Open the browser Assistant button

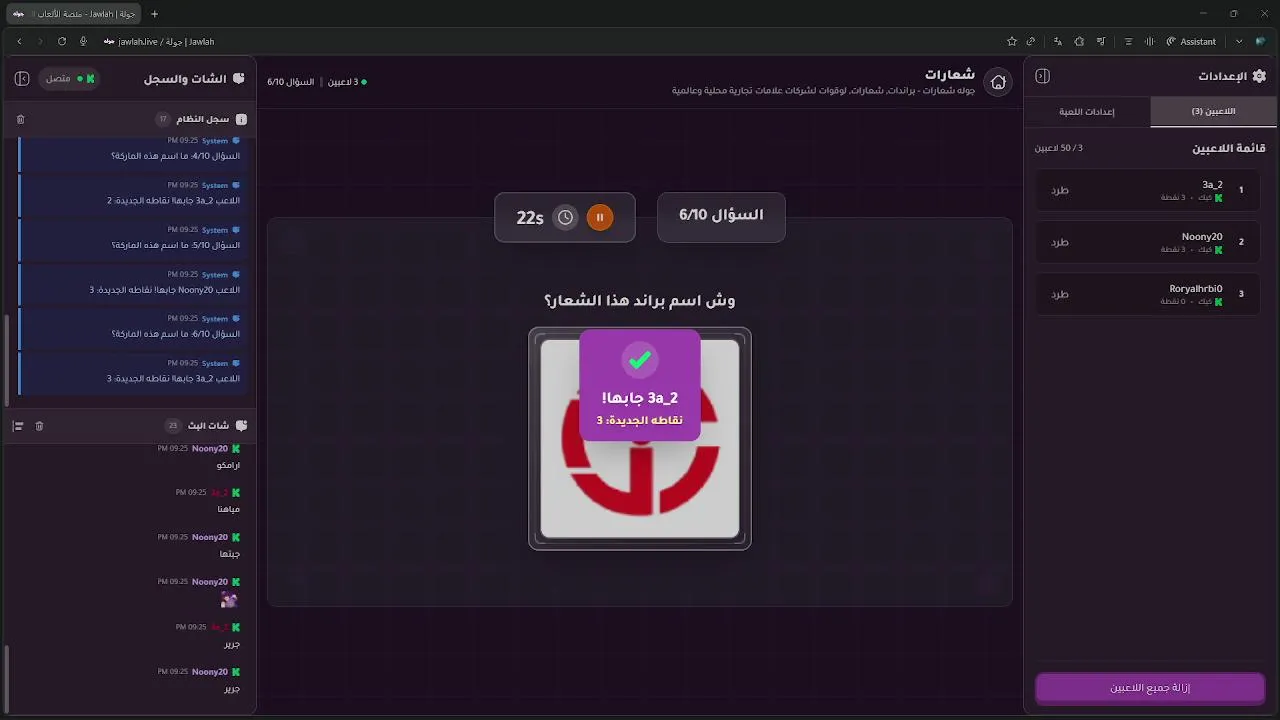(1191, 41)
